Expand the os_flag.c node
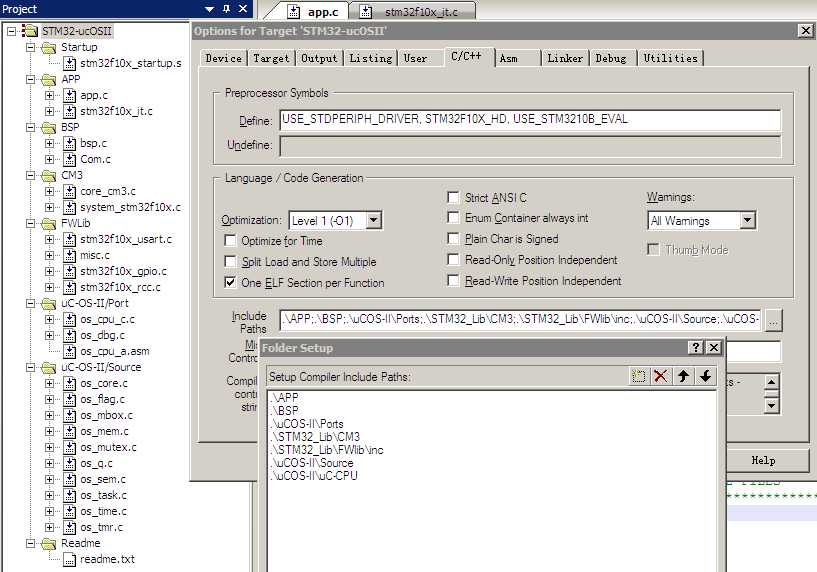The height and width of the screenshot is (572, 817). pyautogui.click(x=49, y=400)
